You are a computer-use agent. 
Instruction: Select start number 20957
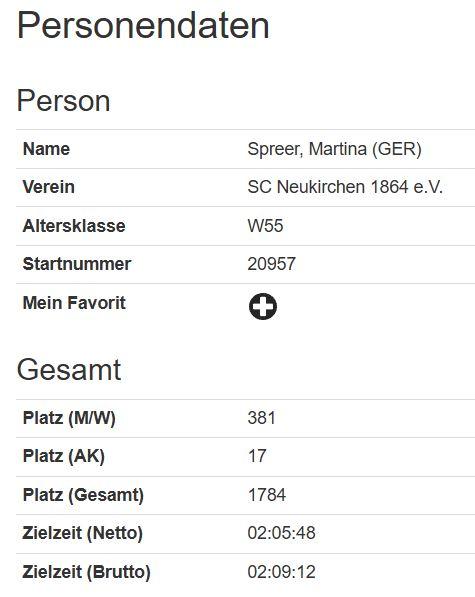coord(271,264)
